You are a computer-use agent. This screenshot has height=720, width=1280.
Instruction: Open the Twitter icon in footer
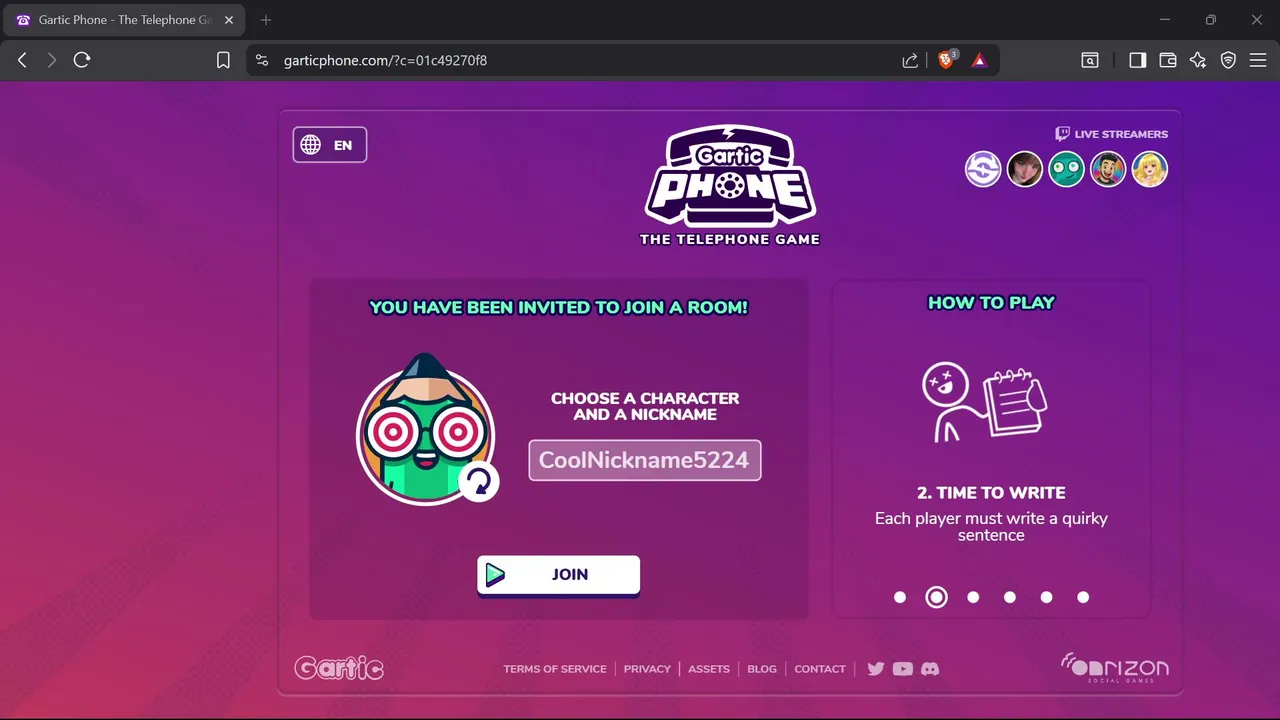point(876,669)
